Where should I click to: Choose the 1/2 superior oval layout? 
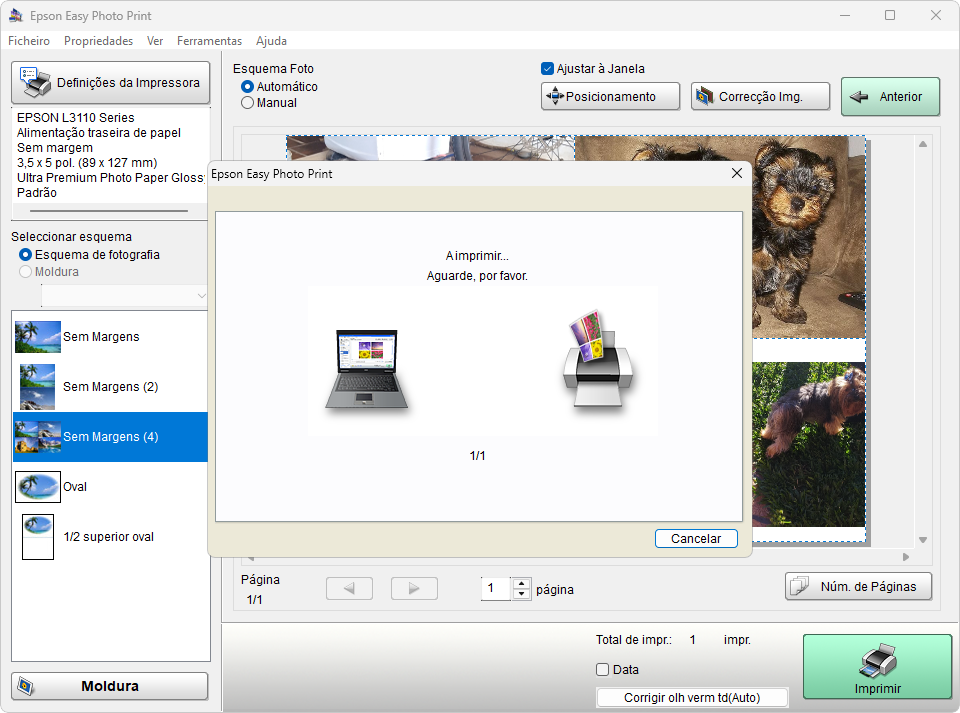click(110, 537)
